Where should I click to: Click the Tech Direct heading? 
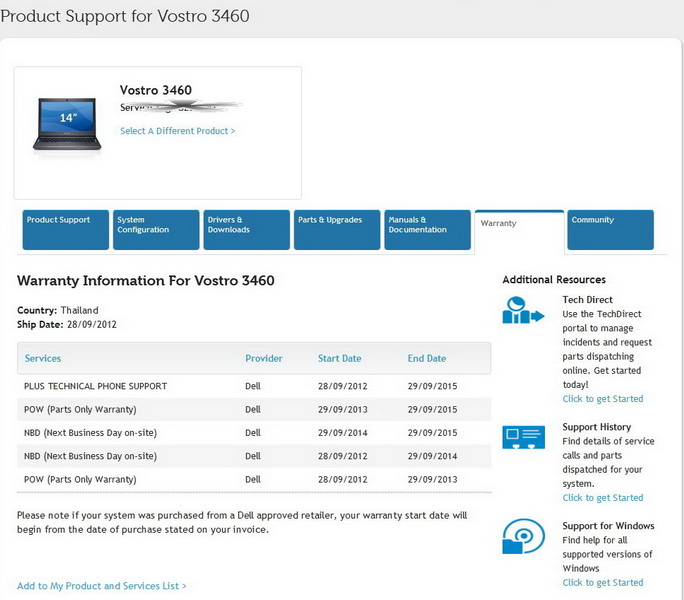coord(587,300)
